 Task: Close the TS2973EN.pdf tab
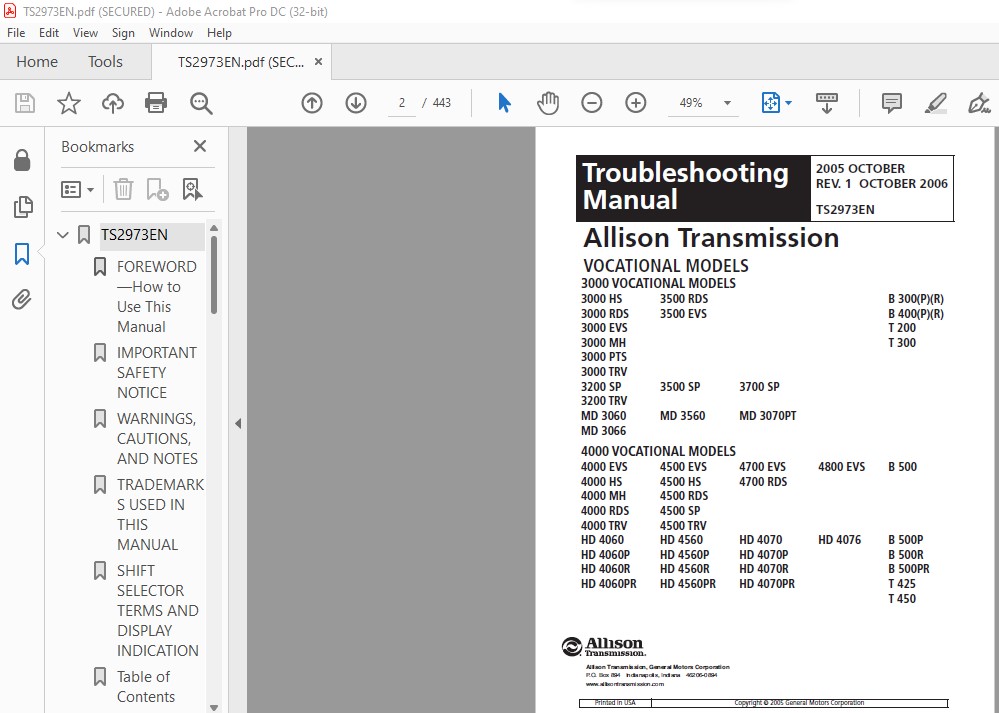tap(319, 62)
